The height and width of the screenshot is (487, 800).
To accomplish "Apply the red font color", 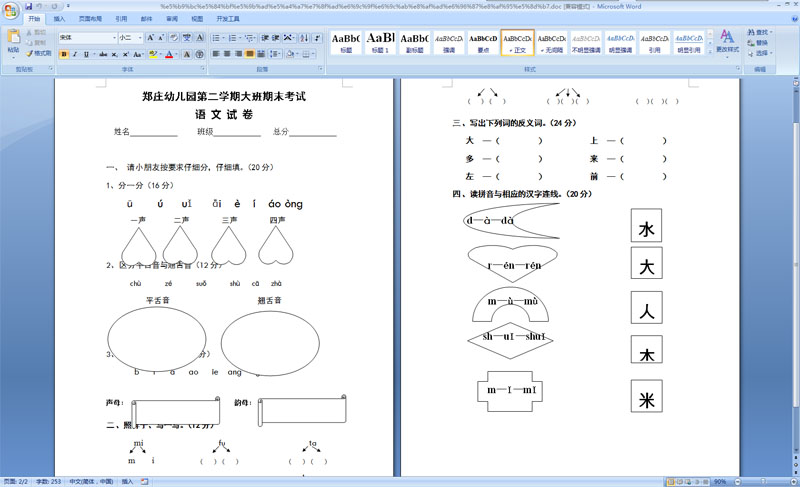I will coord(169,54).
